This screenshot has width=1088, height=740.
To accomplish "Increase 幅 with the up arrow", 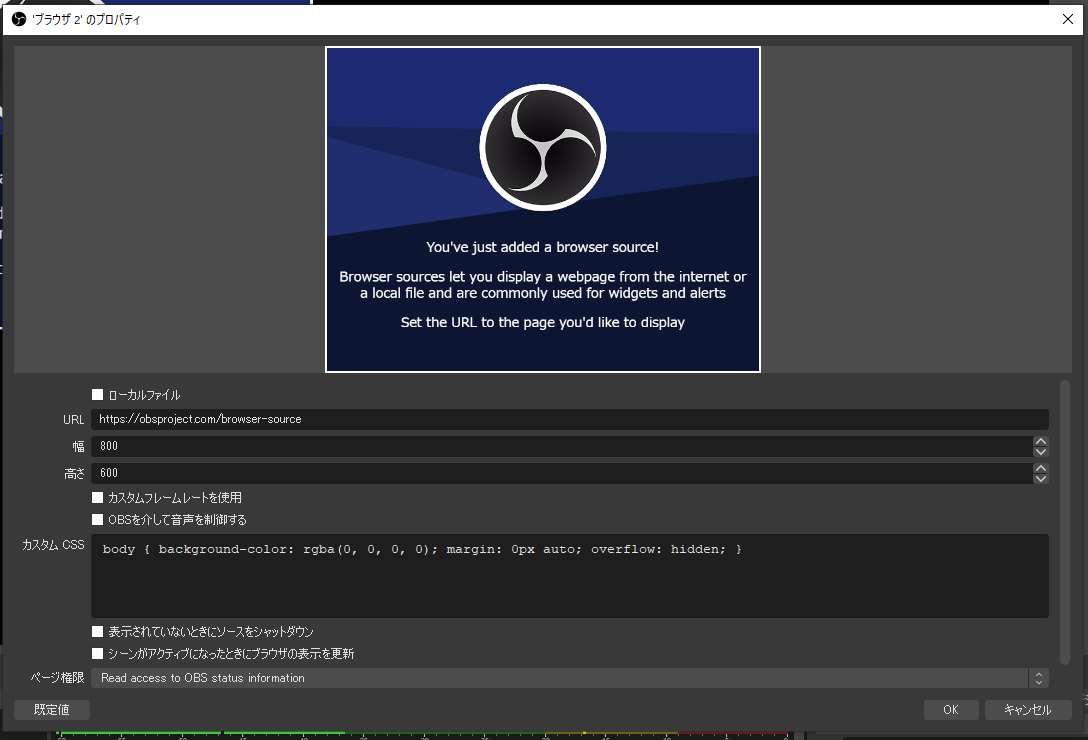I will pyautogui.click(x=1040, y=442).
